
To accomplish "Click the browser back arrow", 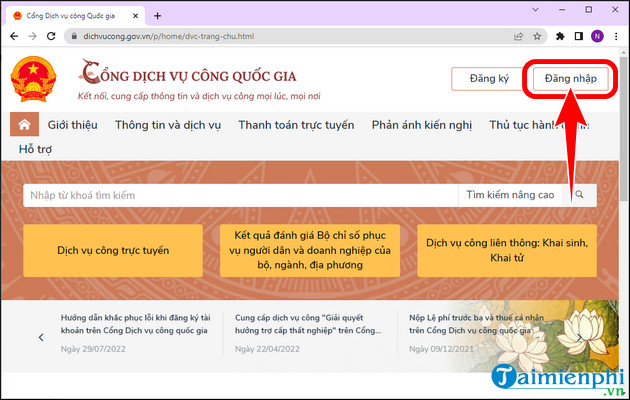I will click(x=13, y=36).
